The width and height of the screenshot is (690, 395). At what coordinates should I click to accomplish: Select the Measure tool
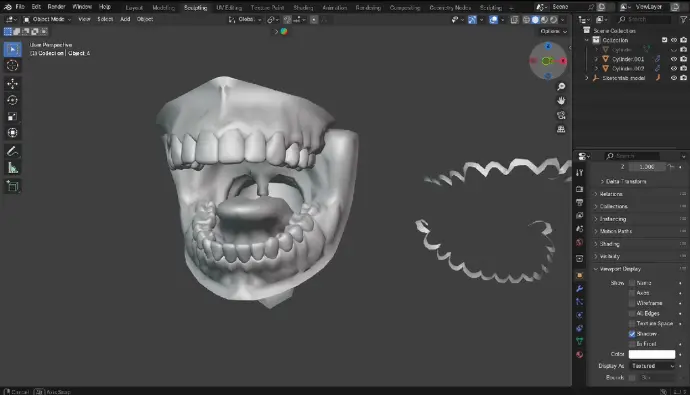pyautogui.click(x=12, y=168)
